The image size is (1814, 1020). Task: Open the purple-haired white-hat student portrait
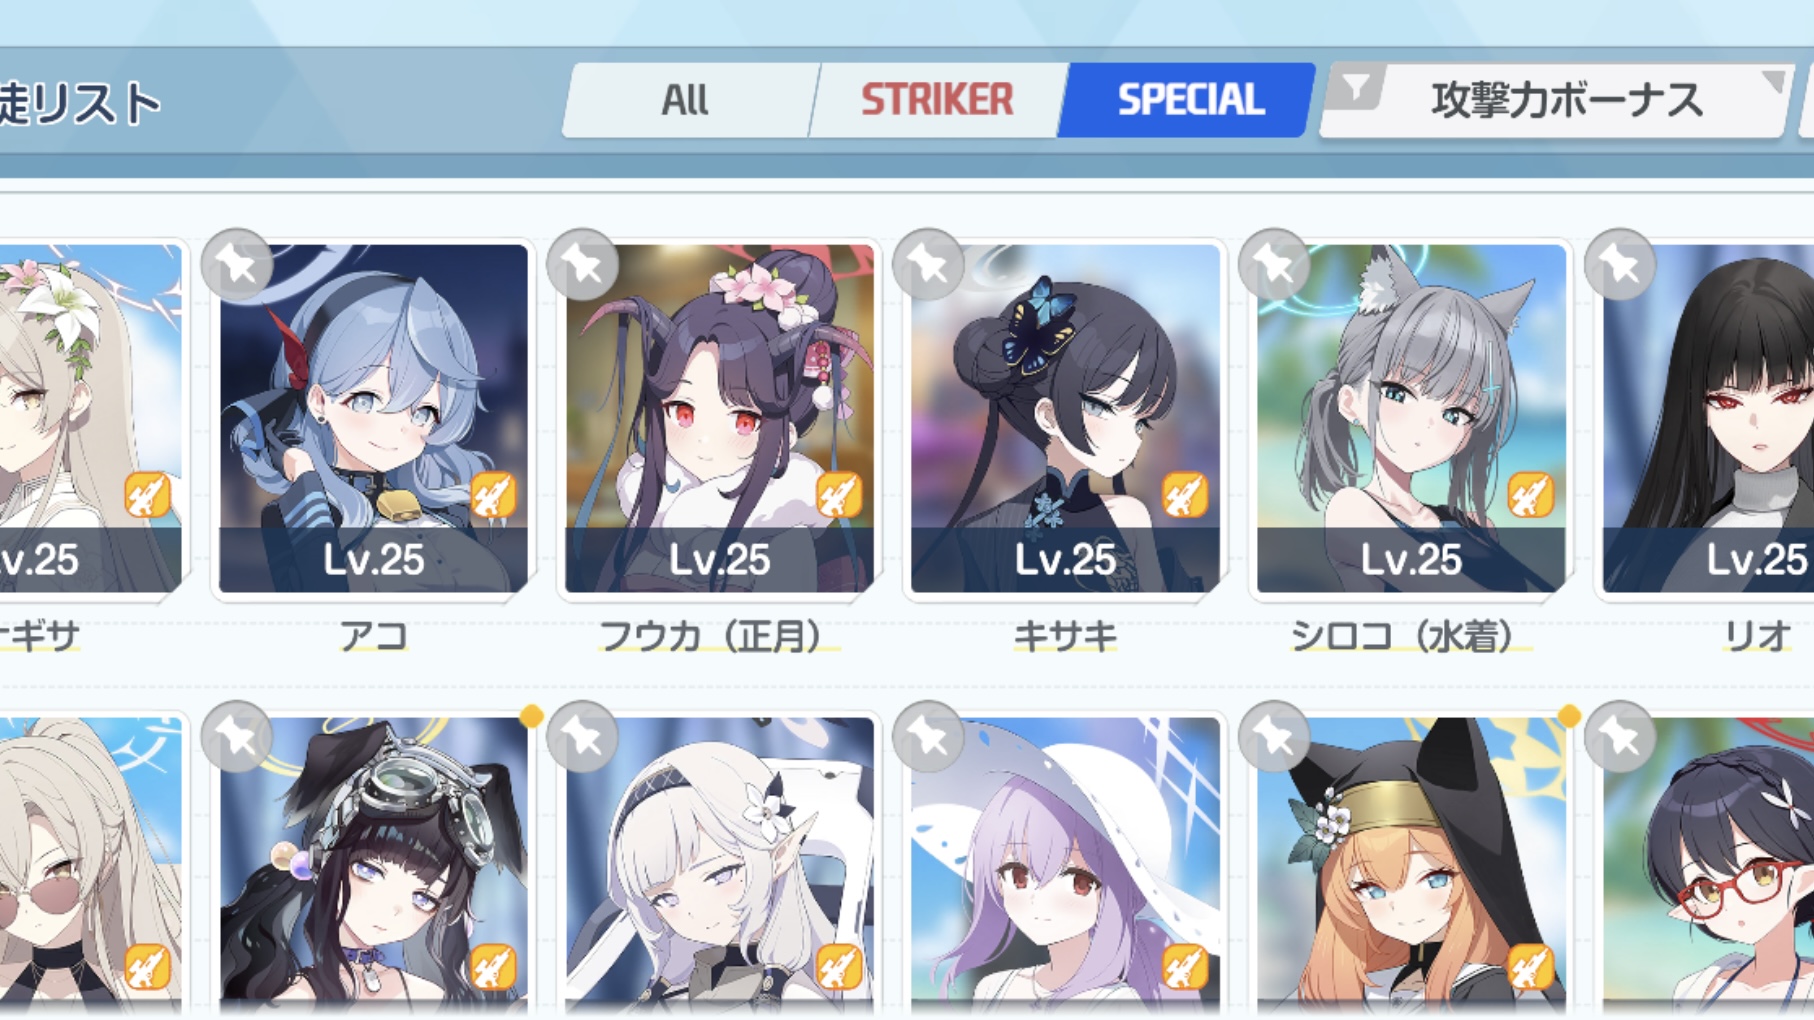coord(1065,862)
